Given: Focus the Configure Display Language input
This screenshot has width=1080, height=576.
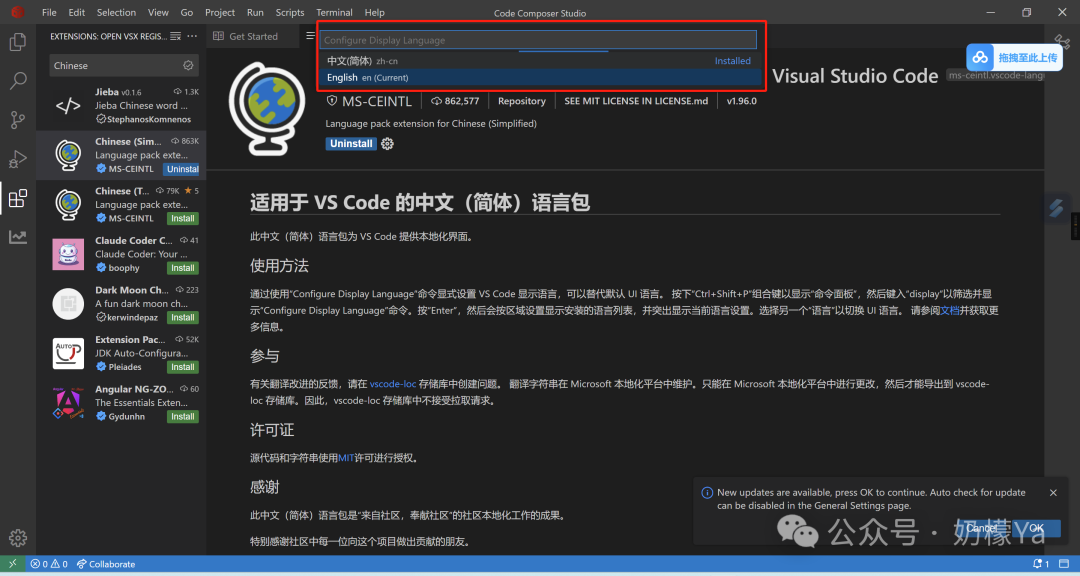Looking at the screenshot, I should pyautogui.click(x=538, y=40).
